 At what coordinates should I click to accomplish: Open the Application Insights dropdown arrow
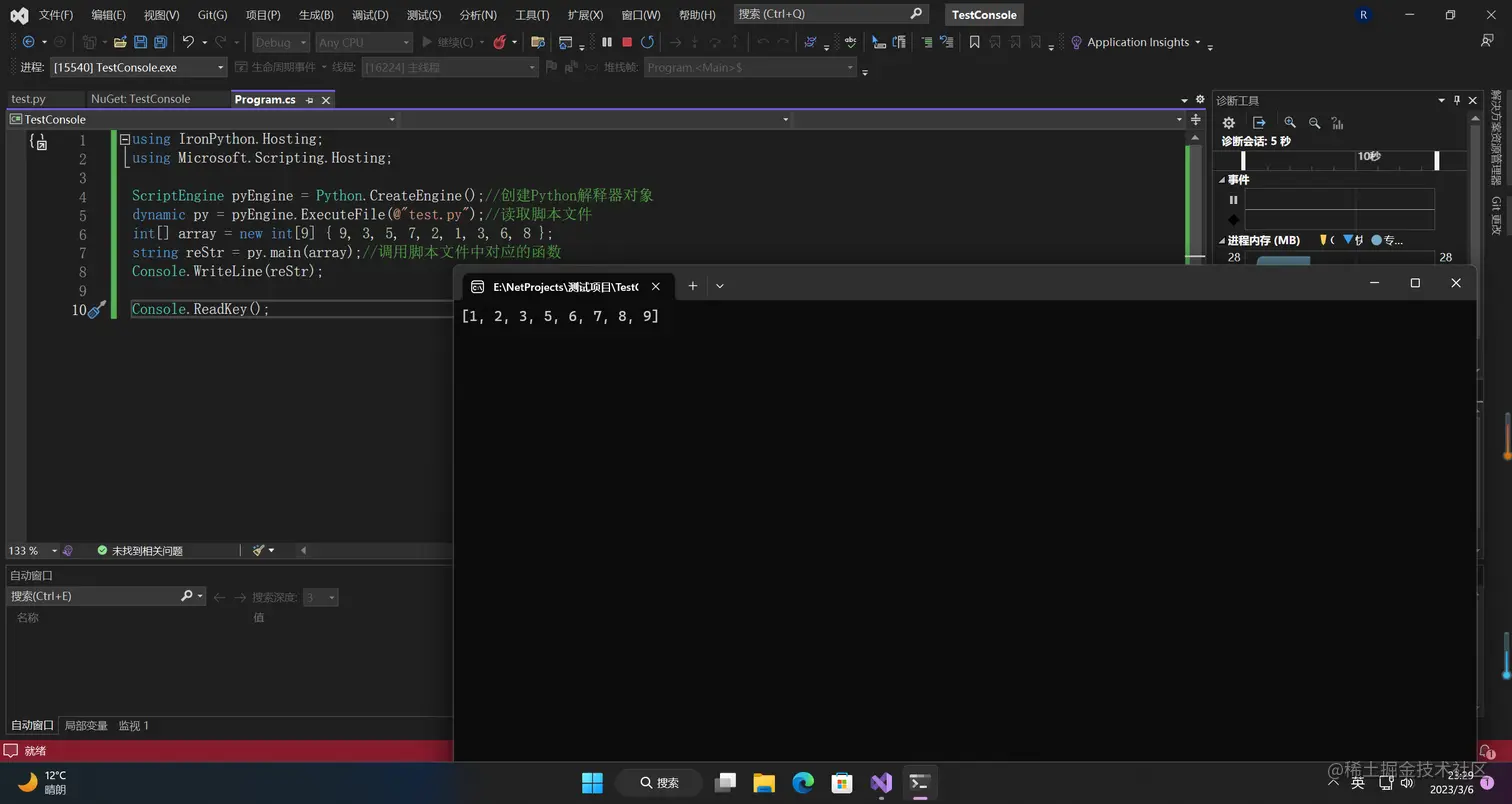pos(1198,42)
